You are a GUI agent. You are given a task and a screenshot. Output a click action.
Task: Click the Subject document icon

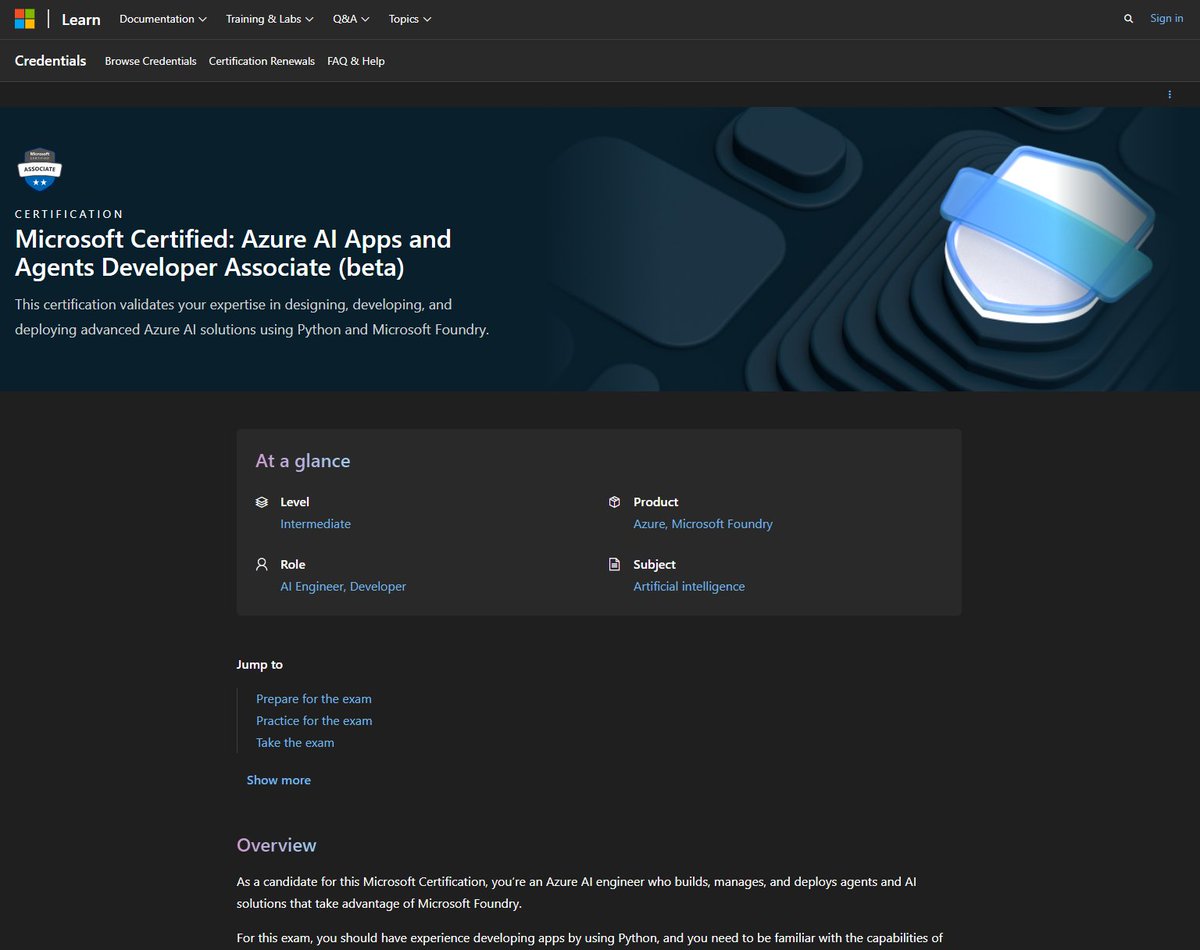615,565
